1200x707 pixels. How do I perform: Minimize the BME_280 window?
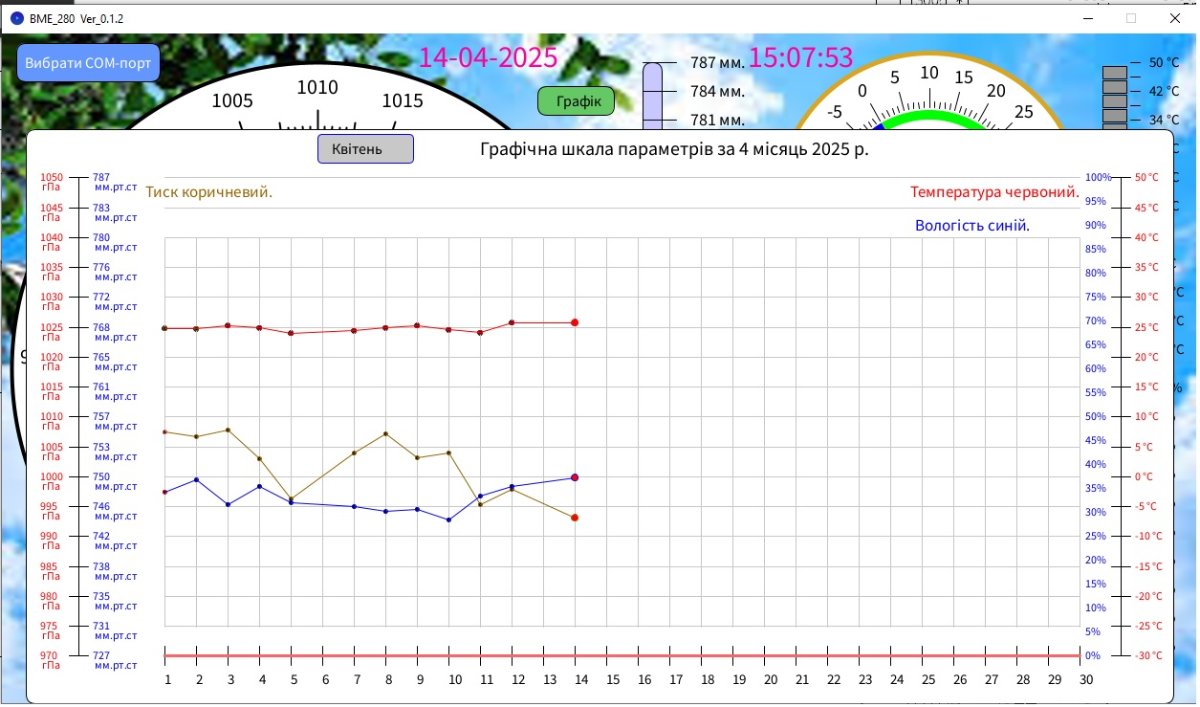[x=1086, y=18]
